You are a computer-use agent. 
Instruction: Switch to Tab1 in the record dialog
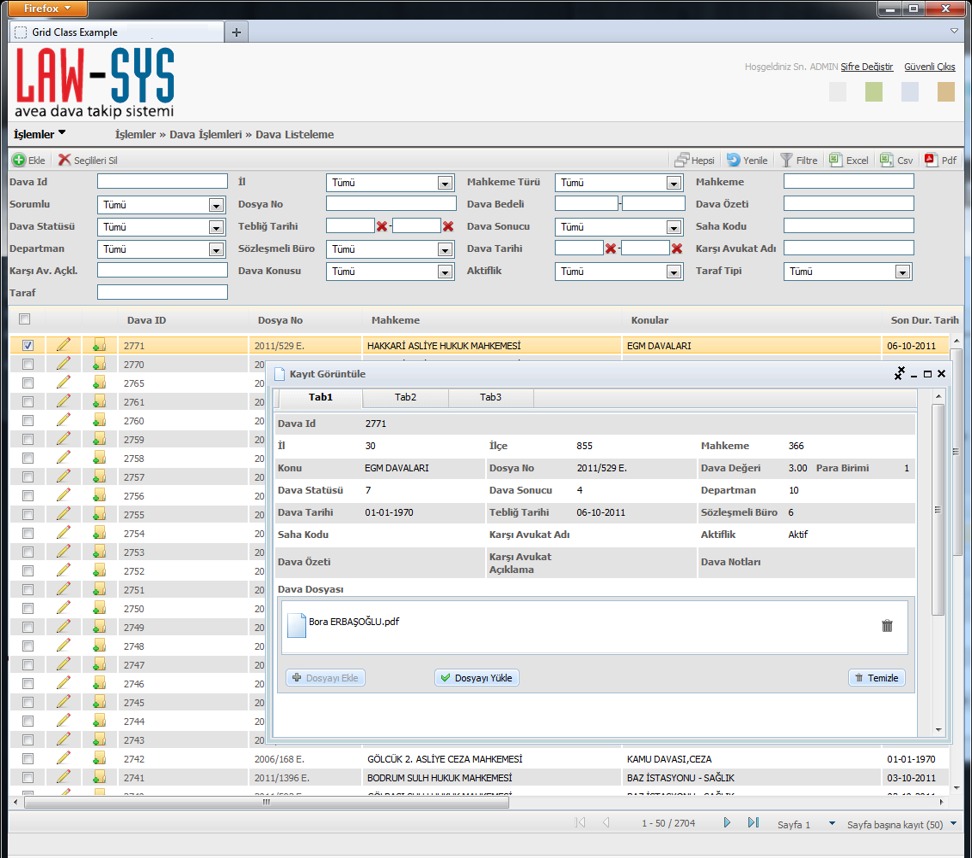[x=320, y=397]
